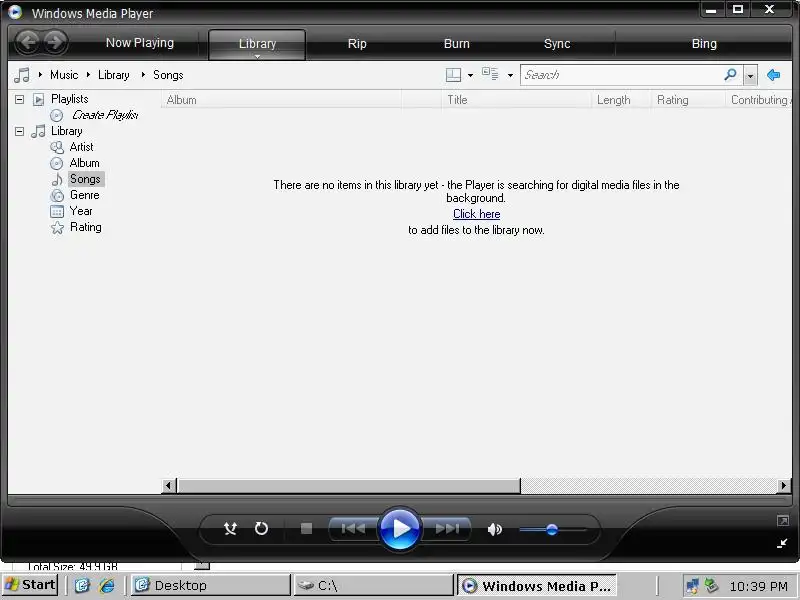800x600 pixels.
Task: Open the search options dropdown arrow
Action: coord(750,76)
